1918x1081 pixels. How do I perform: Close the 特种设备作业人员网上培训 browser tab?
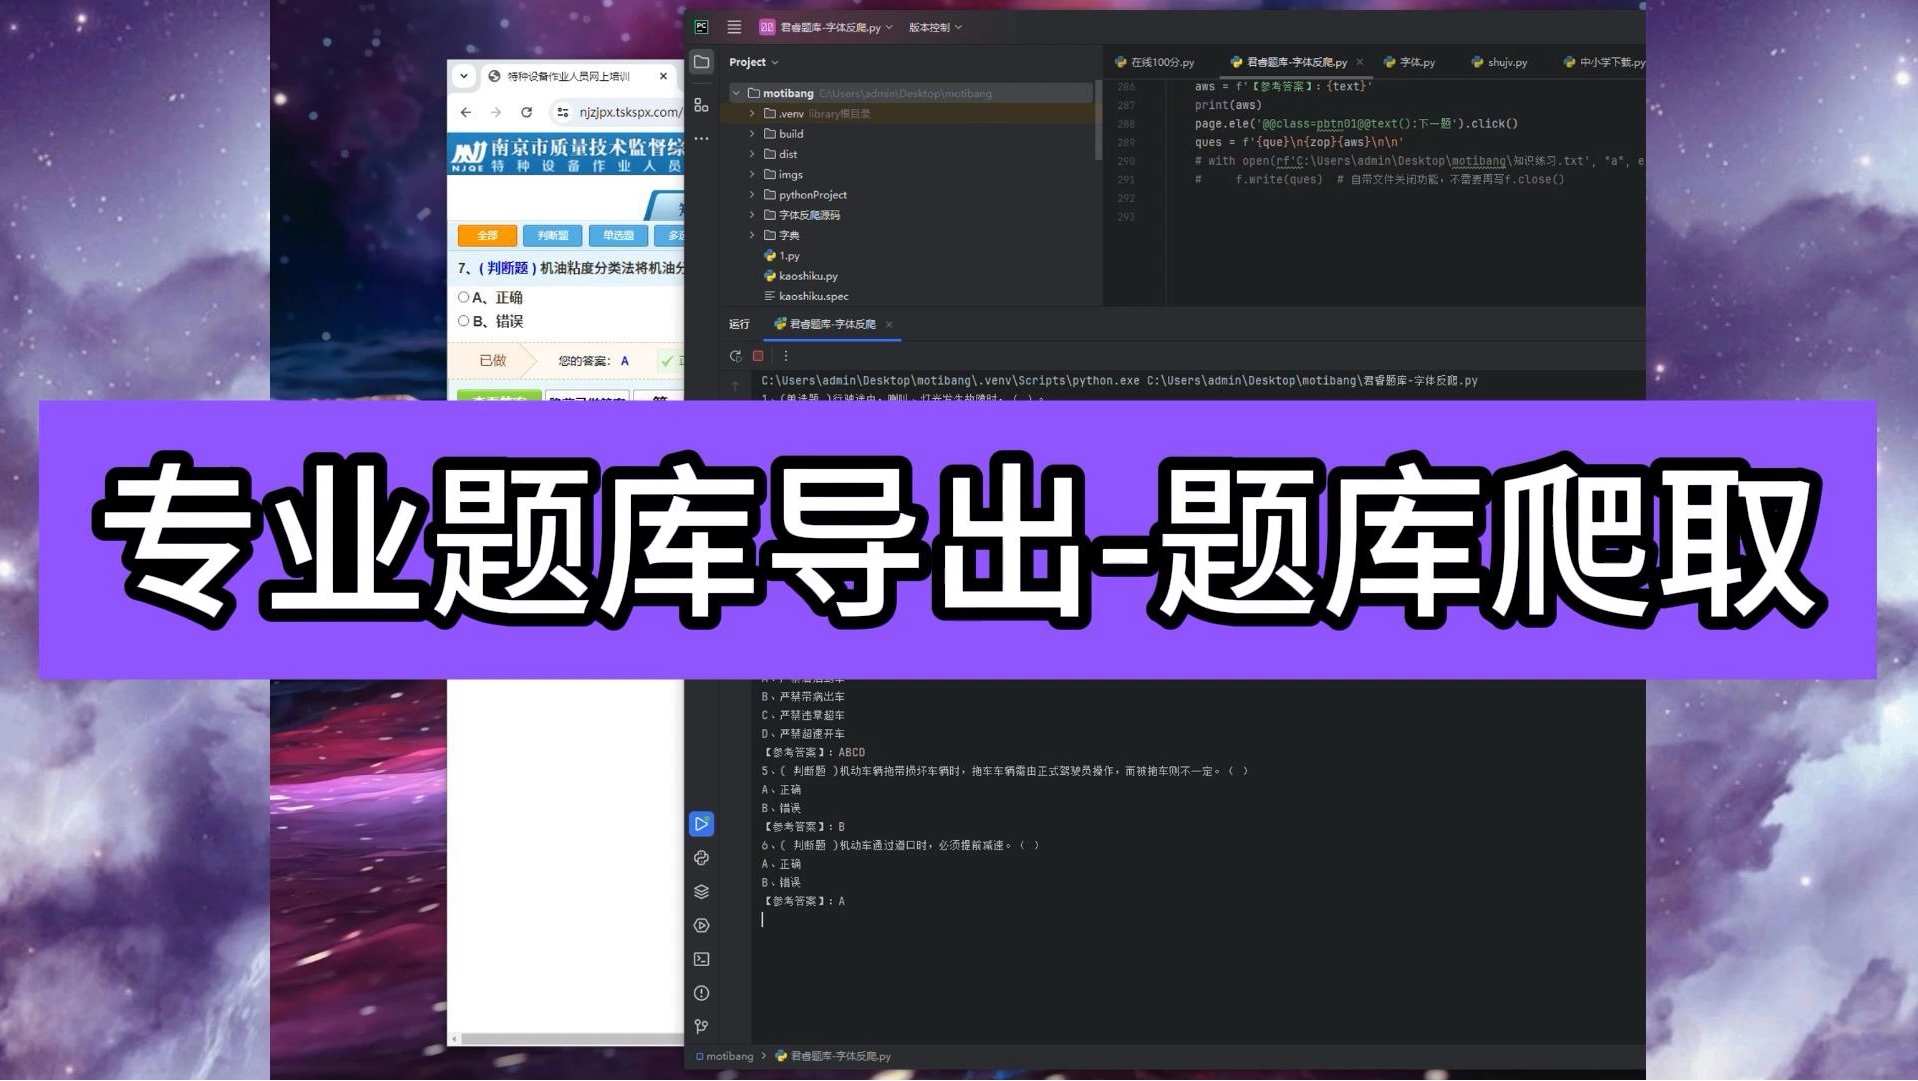tap(663, 76)
